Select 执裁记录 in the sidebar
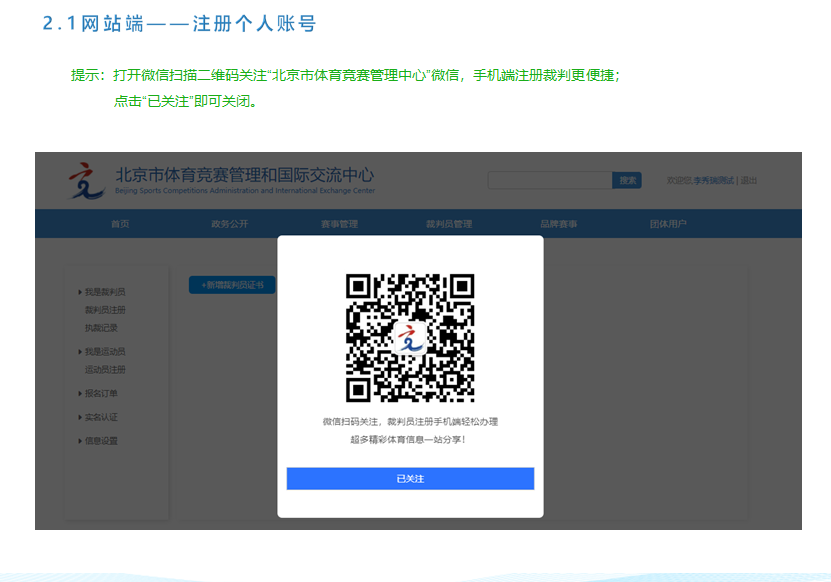Screen dimensions: 831x582 point(101,328)
